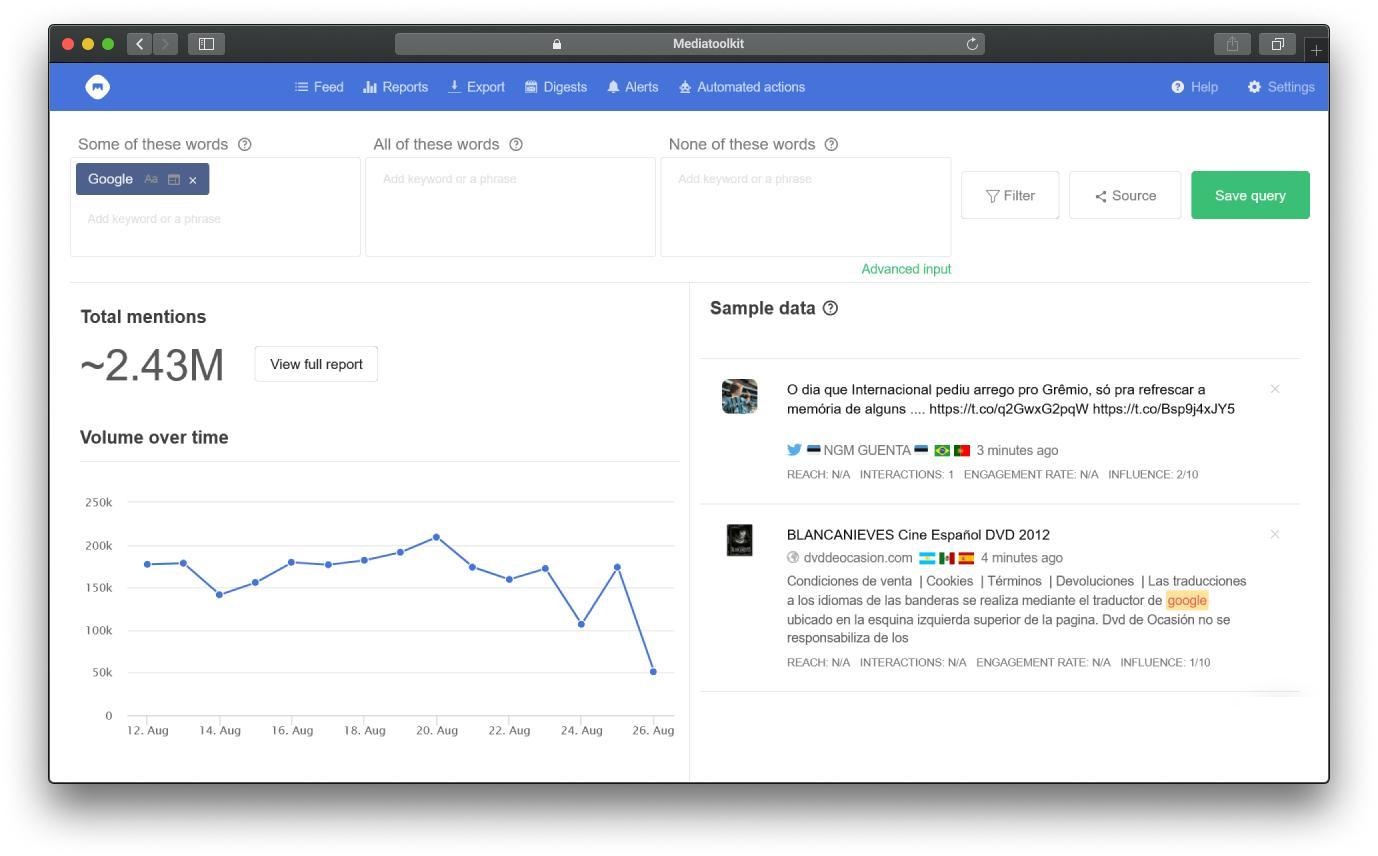Click highlighted google word in mention
This screenshot has height=856, width=1378.
tap(1187, 600)
